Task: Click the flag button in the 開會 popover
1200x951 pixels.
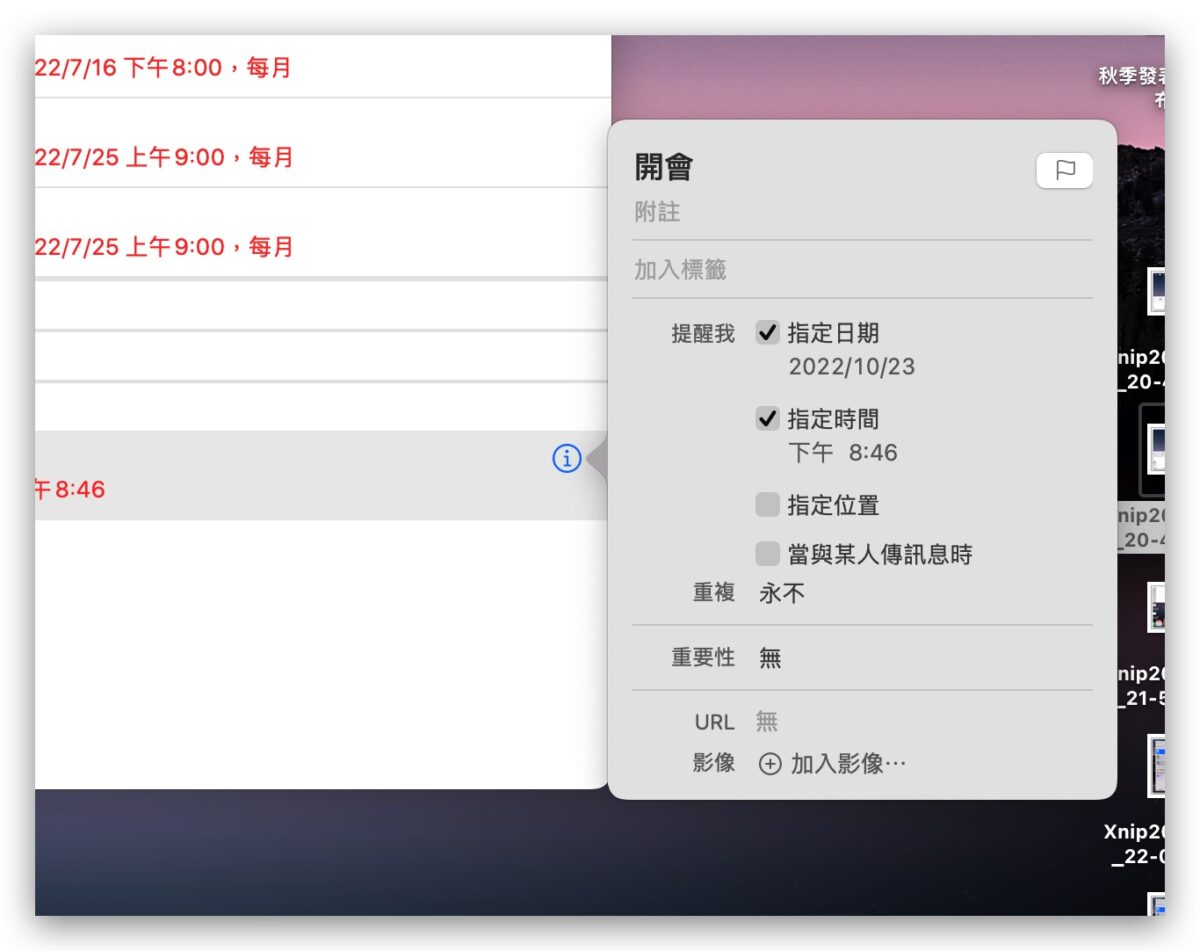Action: (x=1065, y=171)
